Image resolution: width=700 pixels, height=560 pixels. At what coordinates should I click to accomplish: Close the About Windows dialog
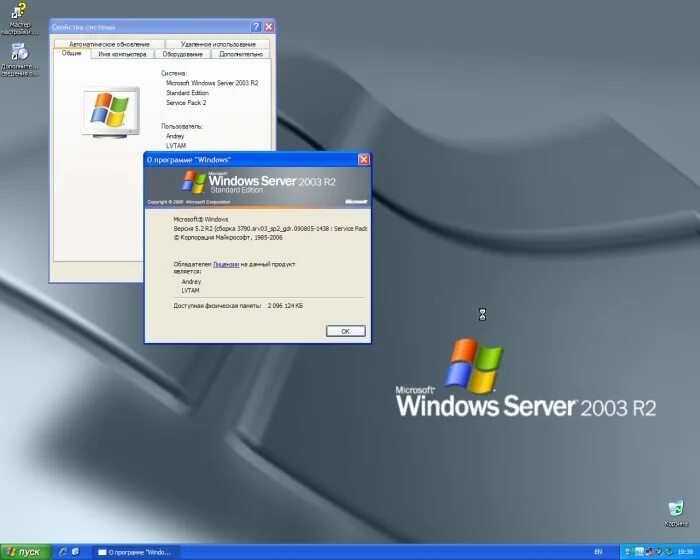364,159
